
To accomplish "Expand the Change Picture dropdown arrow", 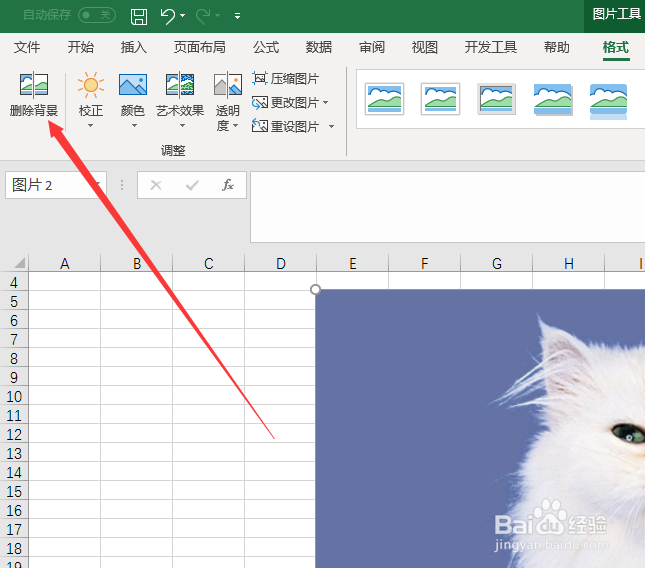I will tap(326, 102).
